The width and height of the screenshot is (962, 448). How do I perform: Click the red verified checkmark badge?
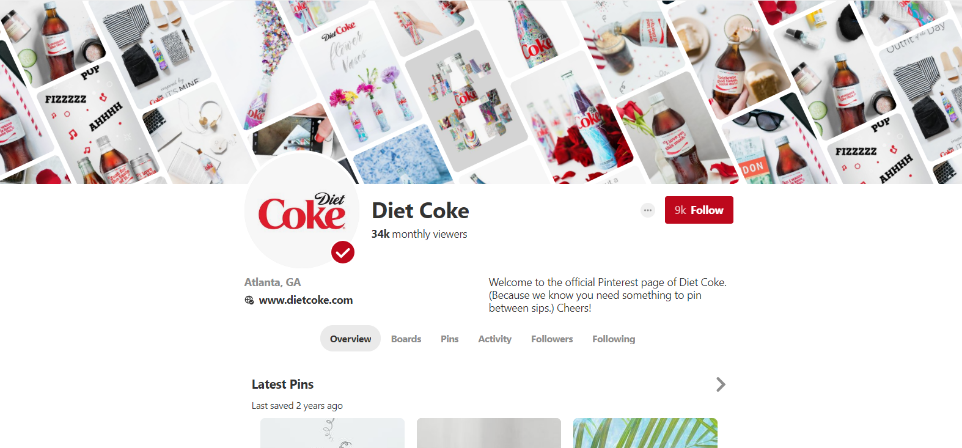pos(342,252)
